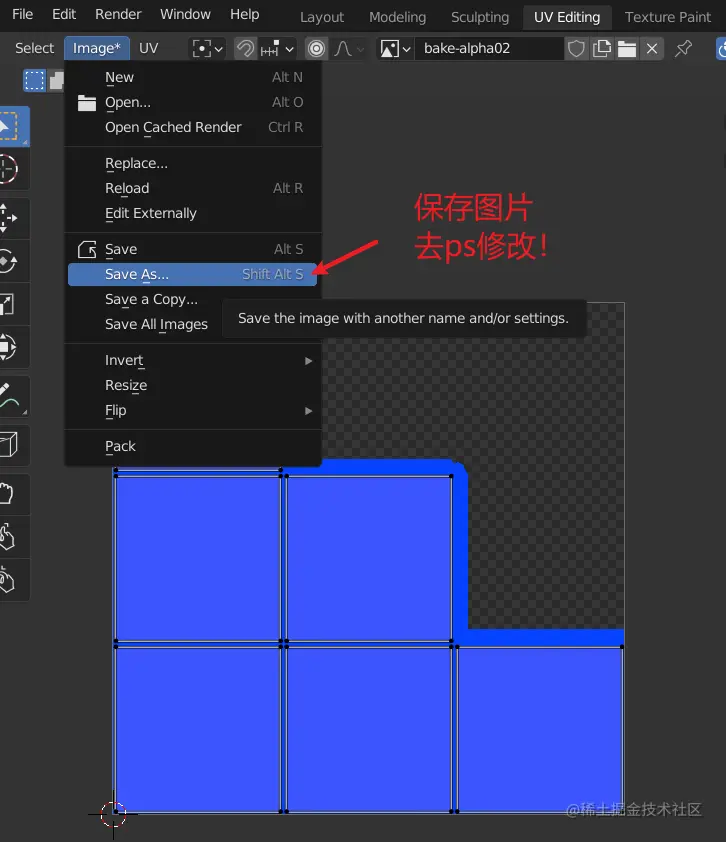The image size is (726, 842).
Task: Open the Select menu in UV editor
Action: 34,48
